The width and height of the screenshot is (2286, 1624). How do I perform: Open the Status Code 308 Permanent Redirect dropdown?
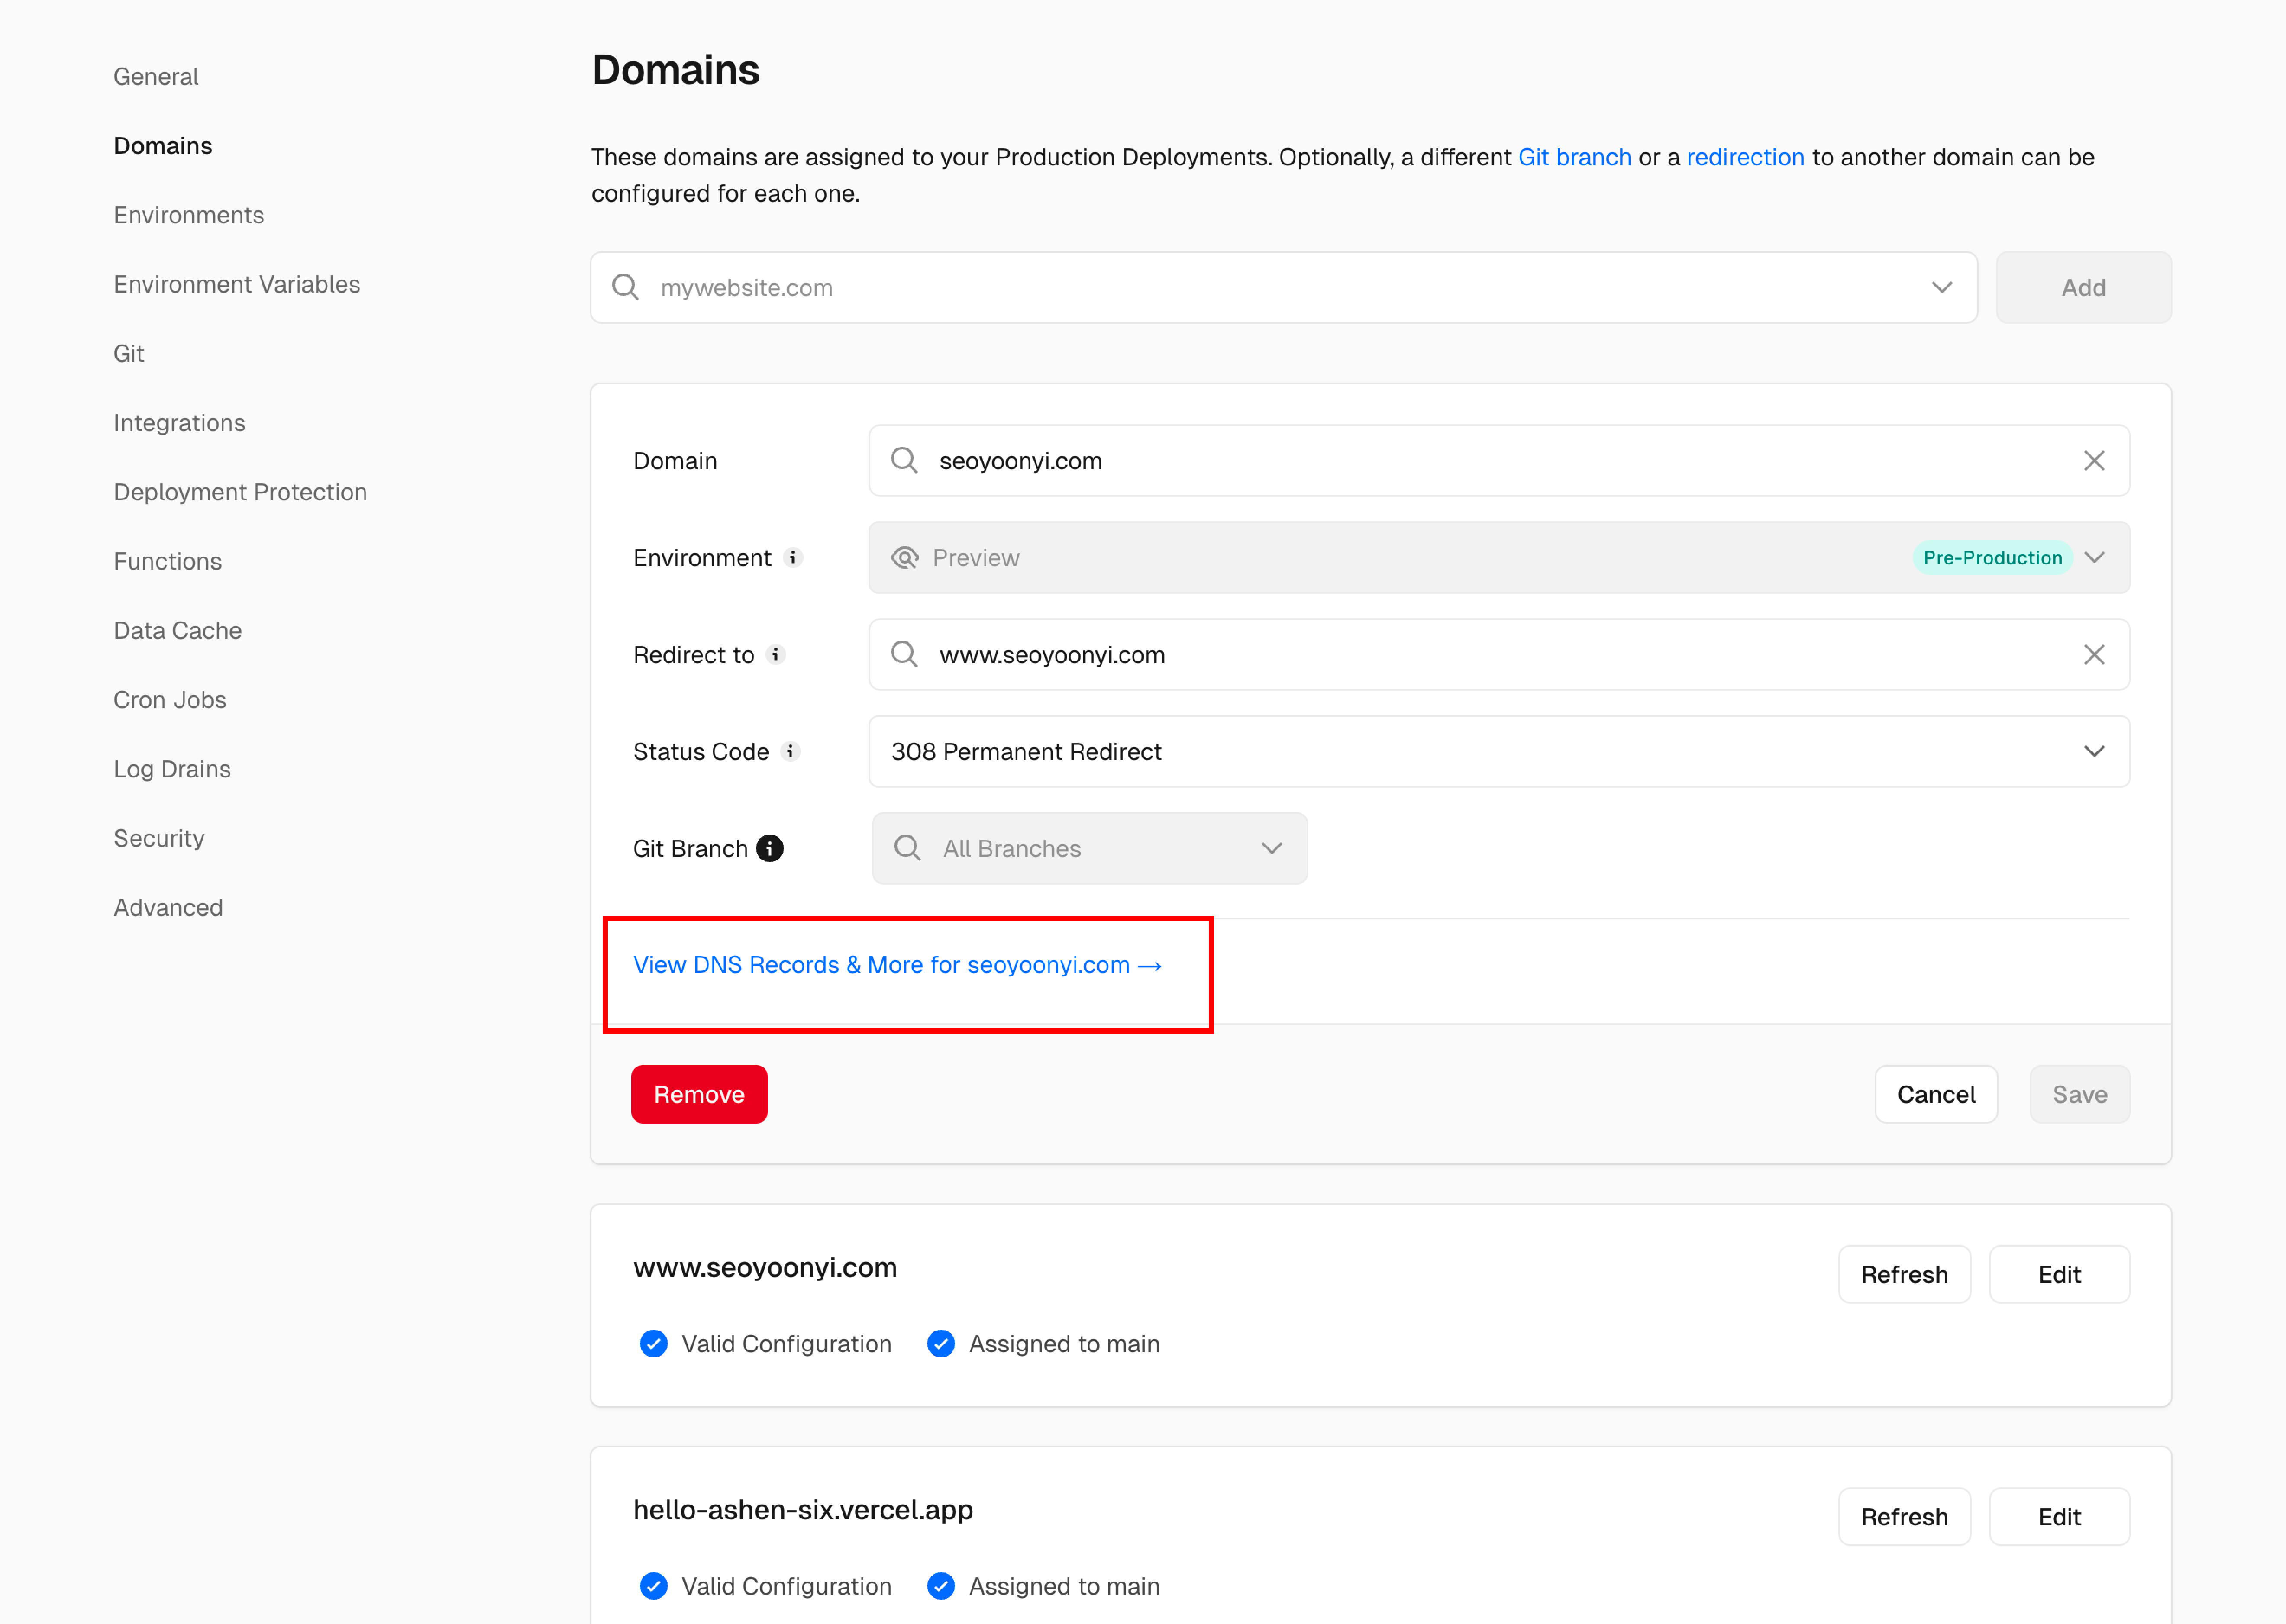pyautogui.click(x=1498, y=751)
